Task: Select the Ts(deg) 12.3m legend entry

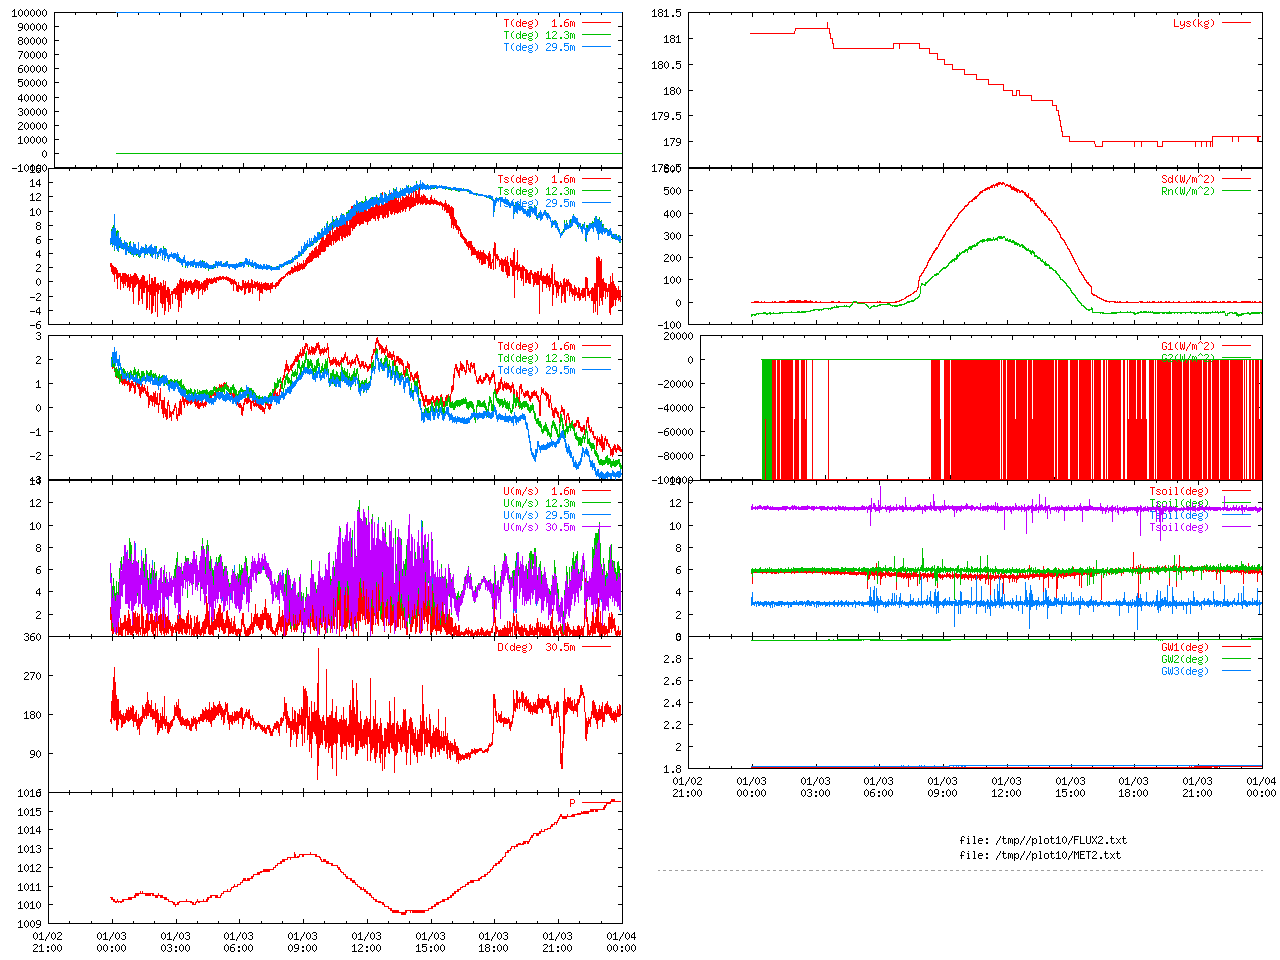Action: pyautogui.click(x=536, y=192)
